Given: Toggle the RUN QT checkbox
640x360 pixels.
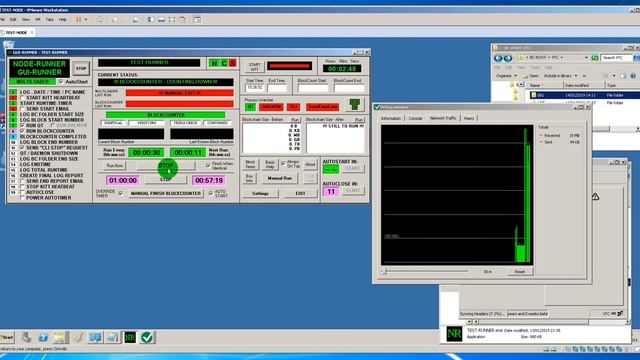Looking at the screenshot, I should click(22, 125).
